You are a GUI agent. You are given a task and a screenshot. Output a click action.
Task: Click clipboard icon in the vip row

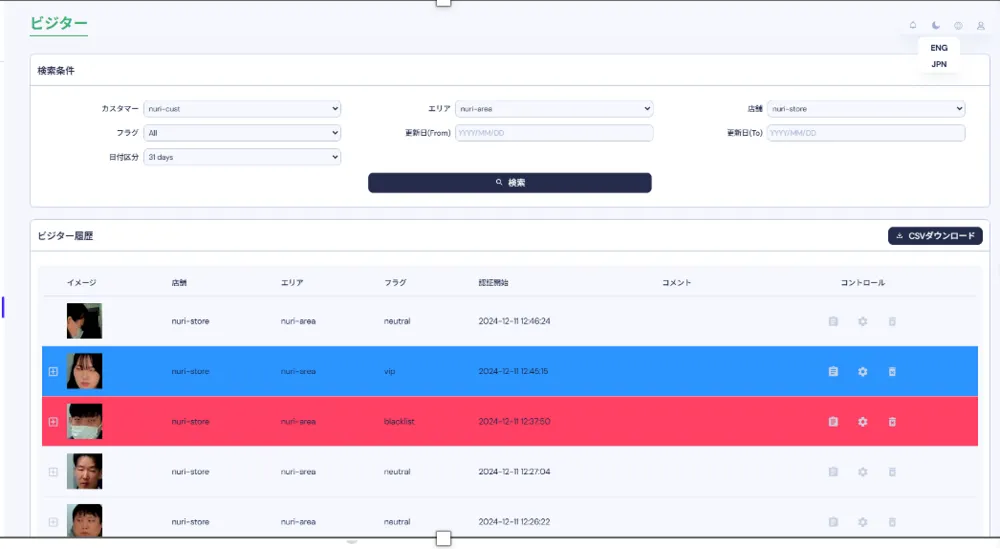click(833, 372)
